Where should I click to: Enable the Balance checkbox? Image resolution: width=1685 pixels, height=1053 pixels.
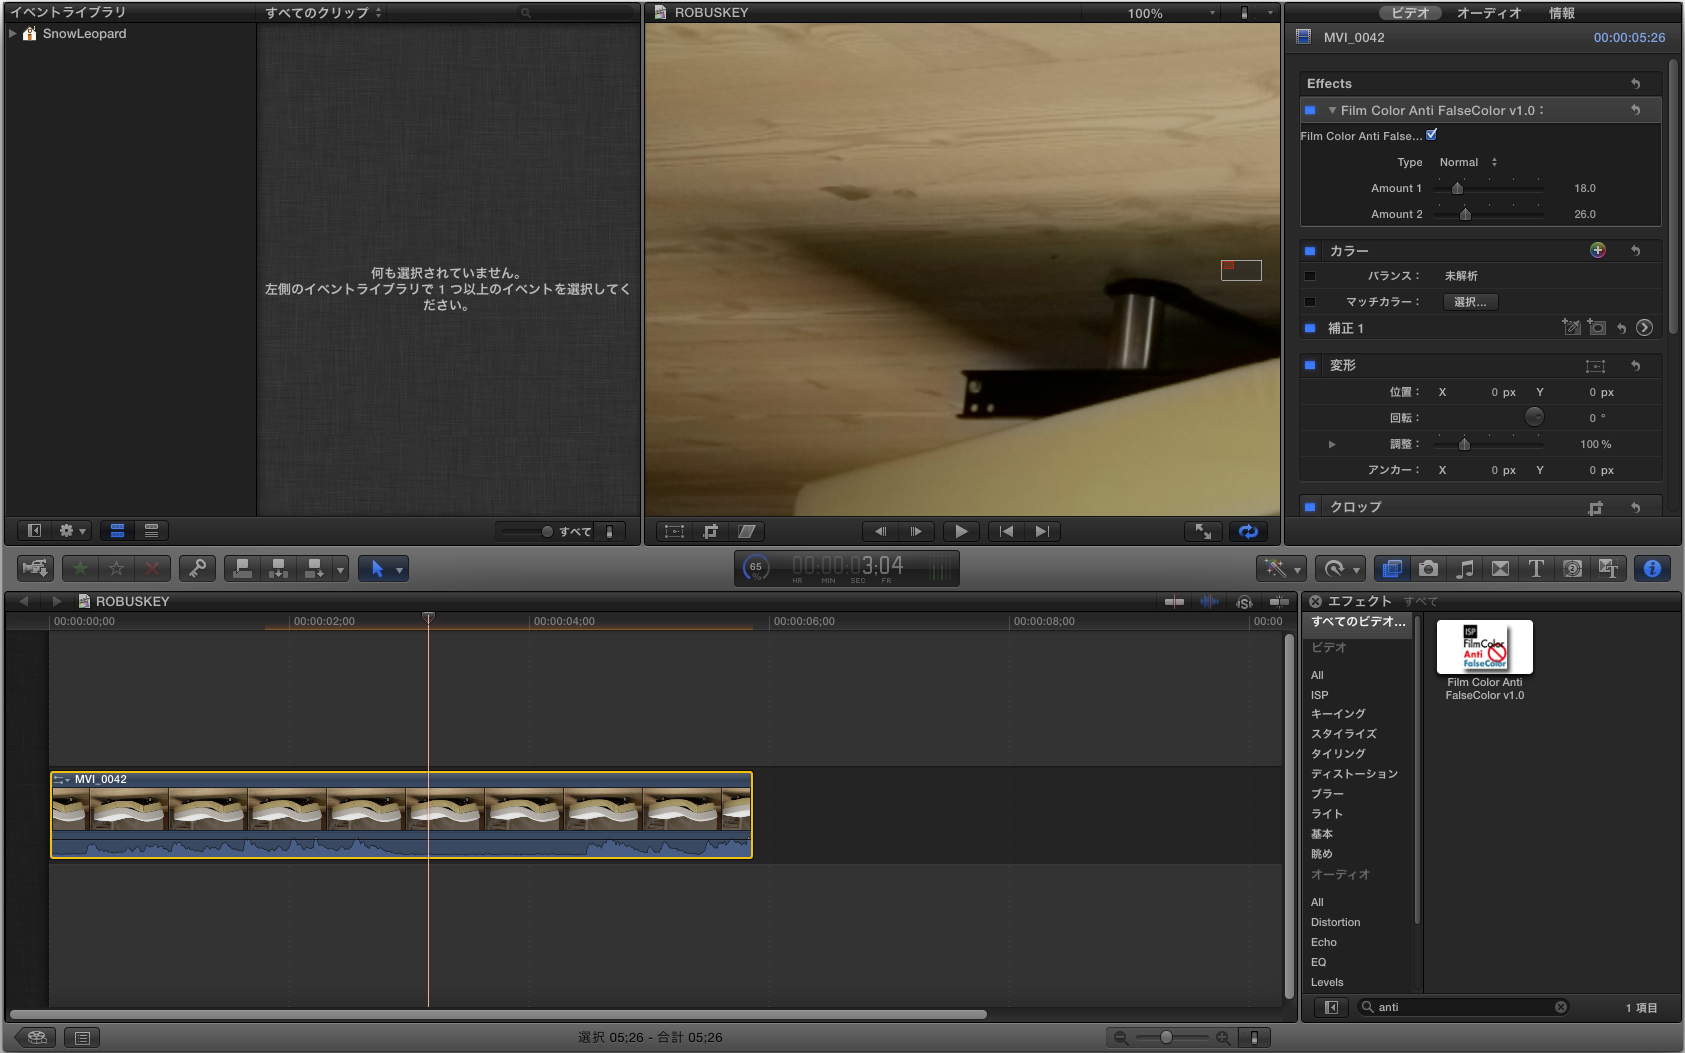coord(1310,276)
